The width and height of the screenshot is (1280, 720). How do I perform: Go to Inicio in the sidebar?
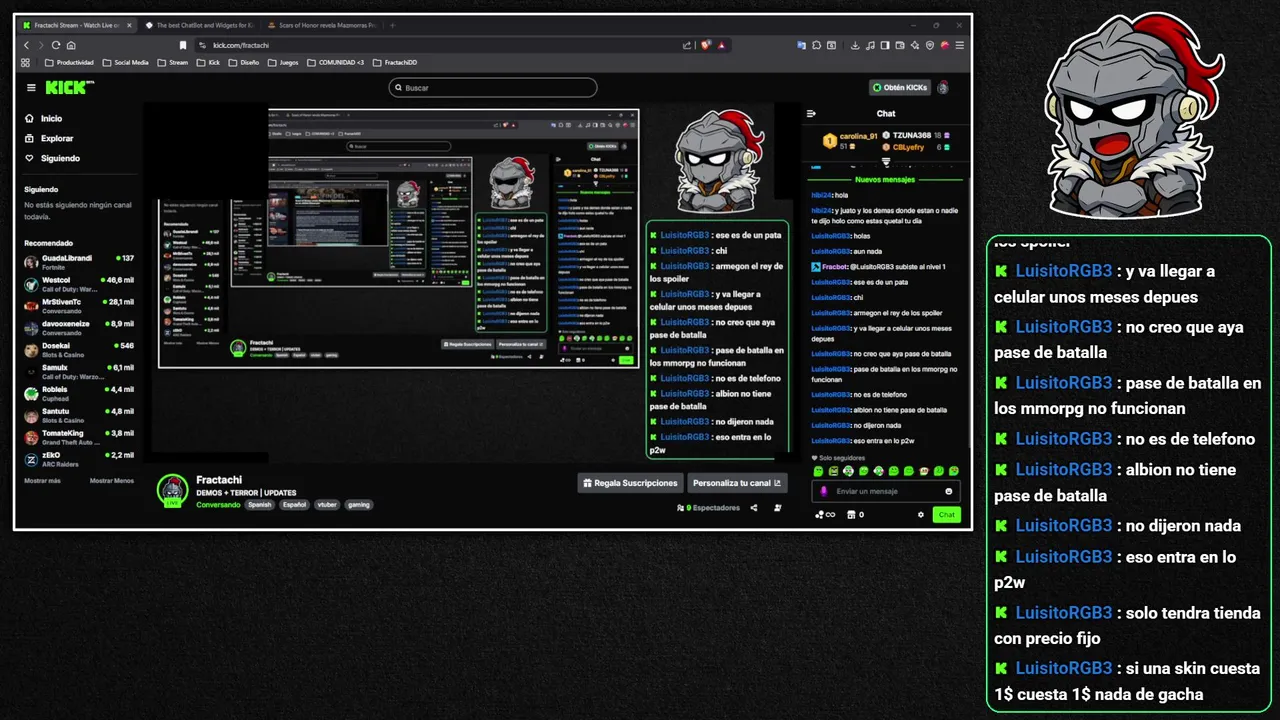44,119
